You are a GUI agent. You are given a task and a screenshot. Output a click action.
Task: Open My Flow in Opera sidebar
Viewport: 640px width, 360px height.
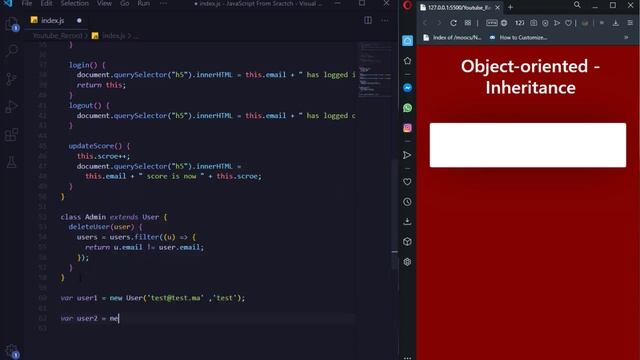pyautogui.click(x=407, y=155)
